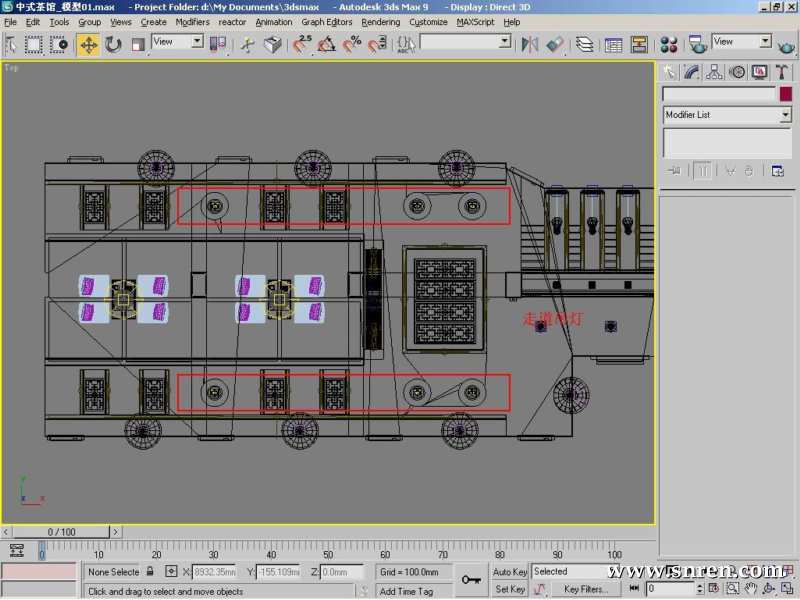The width and height of the screenshot is (800, 600).
Task: Open the File menu
Action: pyautogui.click(x=10, y=22)
